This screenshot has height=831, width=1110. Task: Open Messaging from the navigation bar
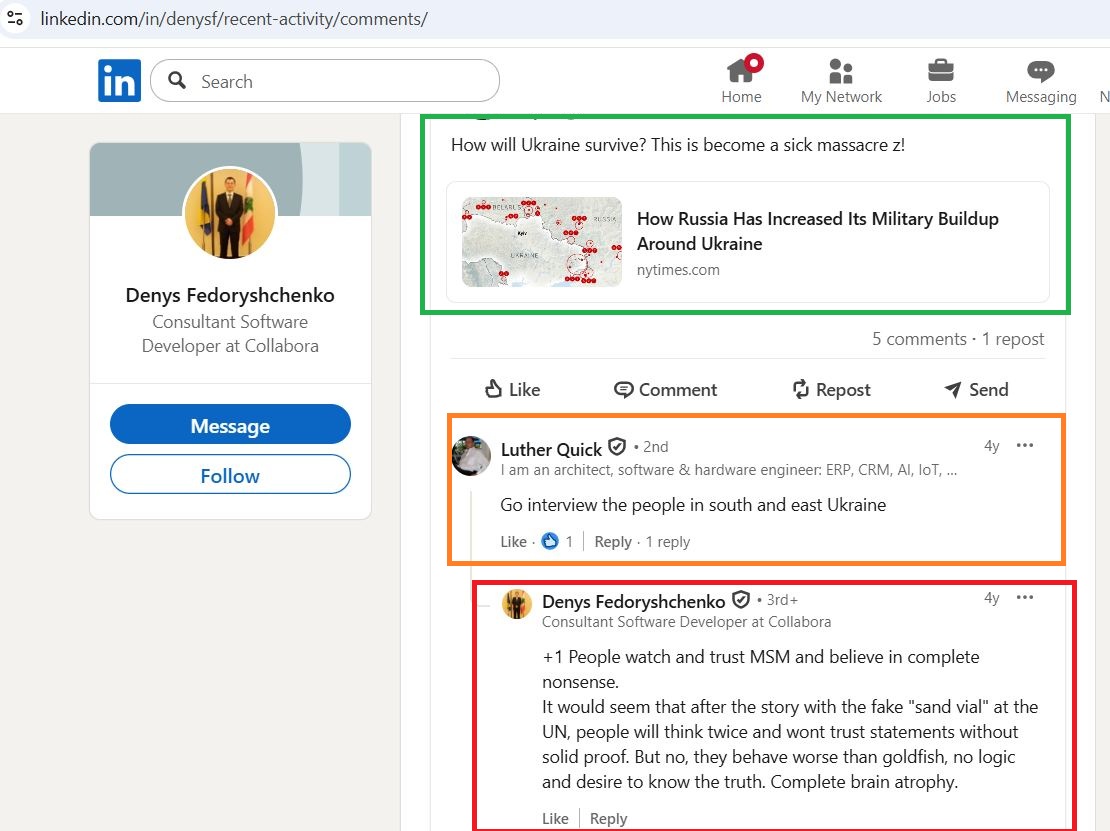pos(1040,72)
